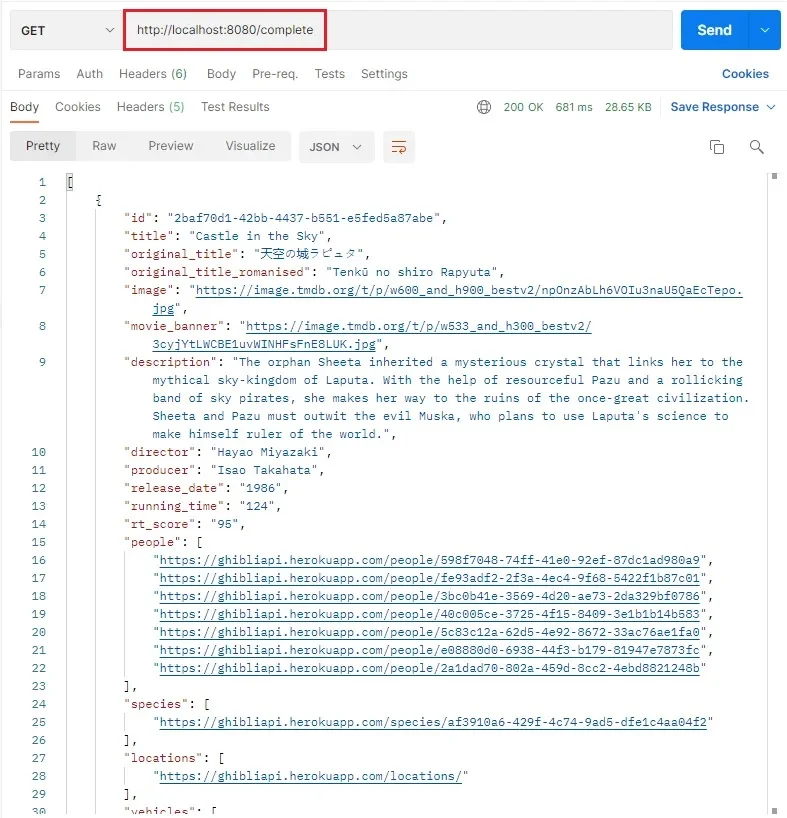Open the Test Results tab
The height and width of the screenshot is (818, 787).
click(x=235, y=107)
